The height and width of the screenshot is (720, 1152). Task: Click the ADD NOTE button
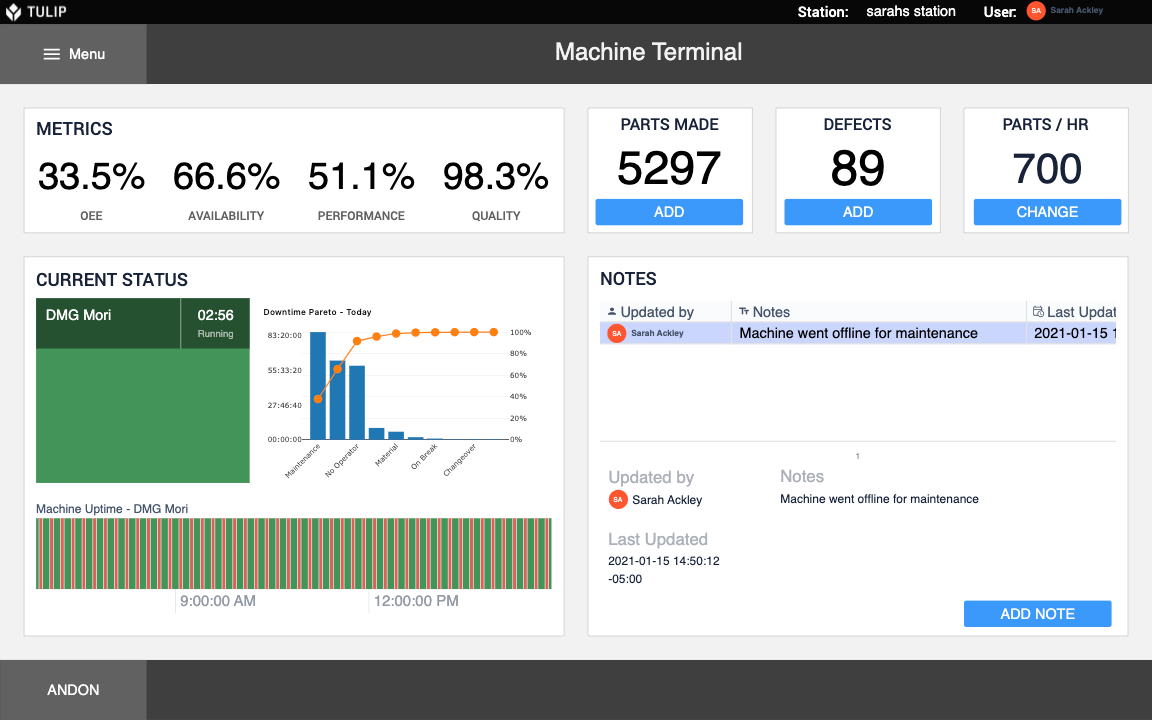[1037, 613]
